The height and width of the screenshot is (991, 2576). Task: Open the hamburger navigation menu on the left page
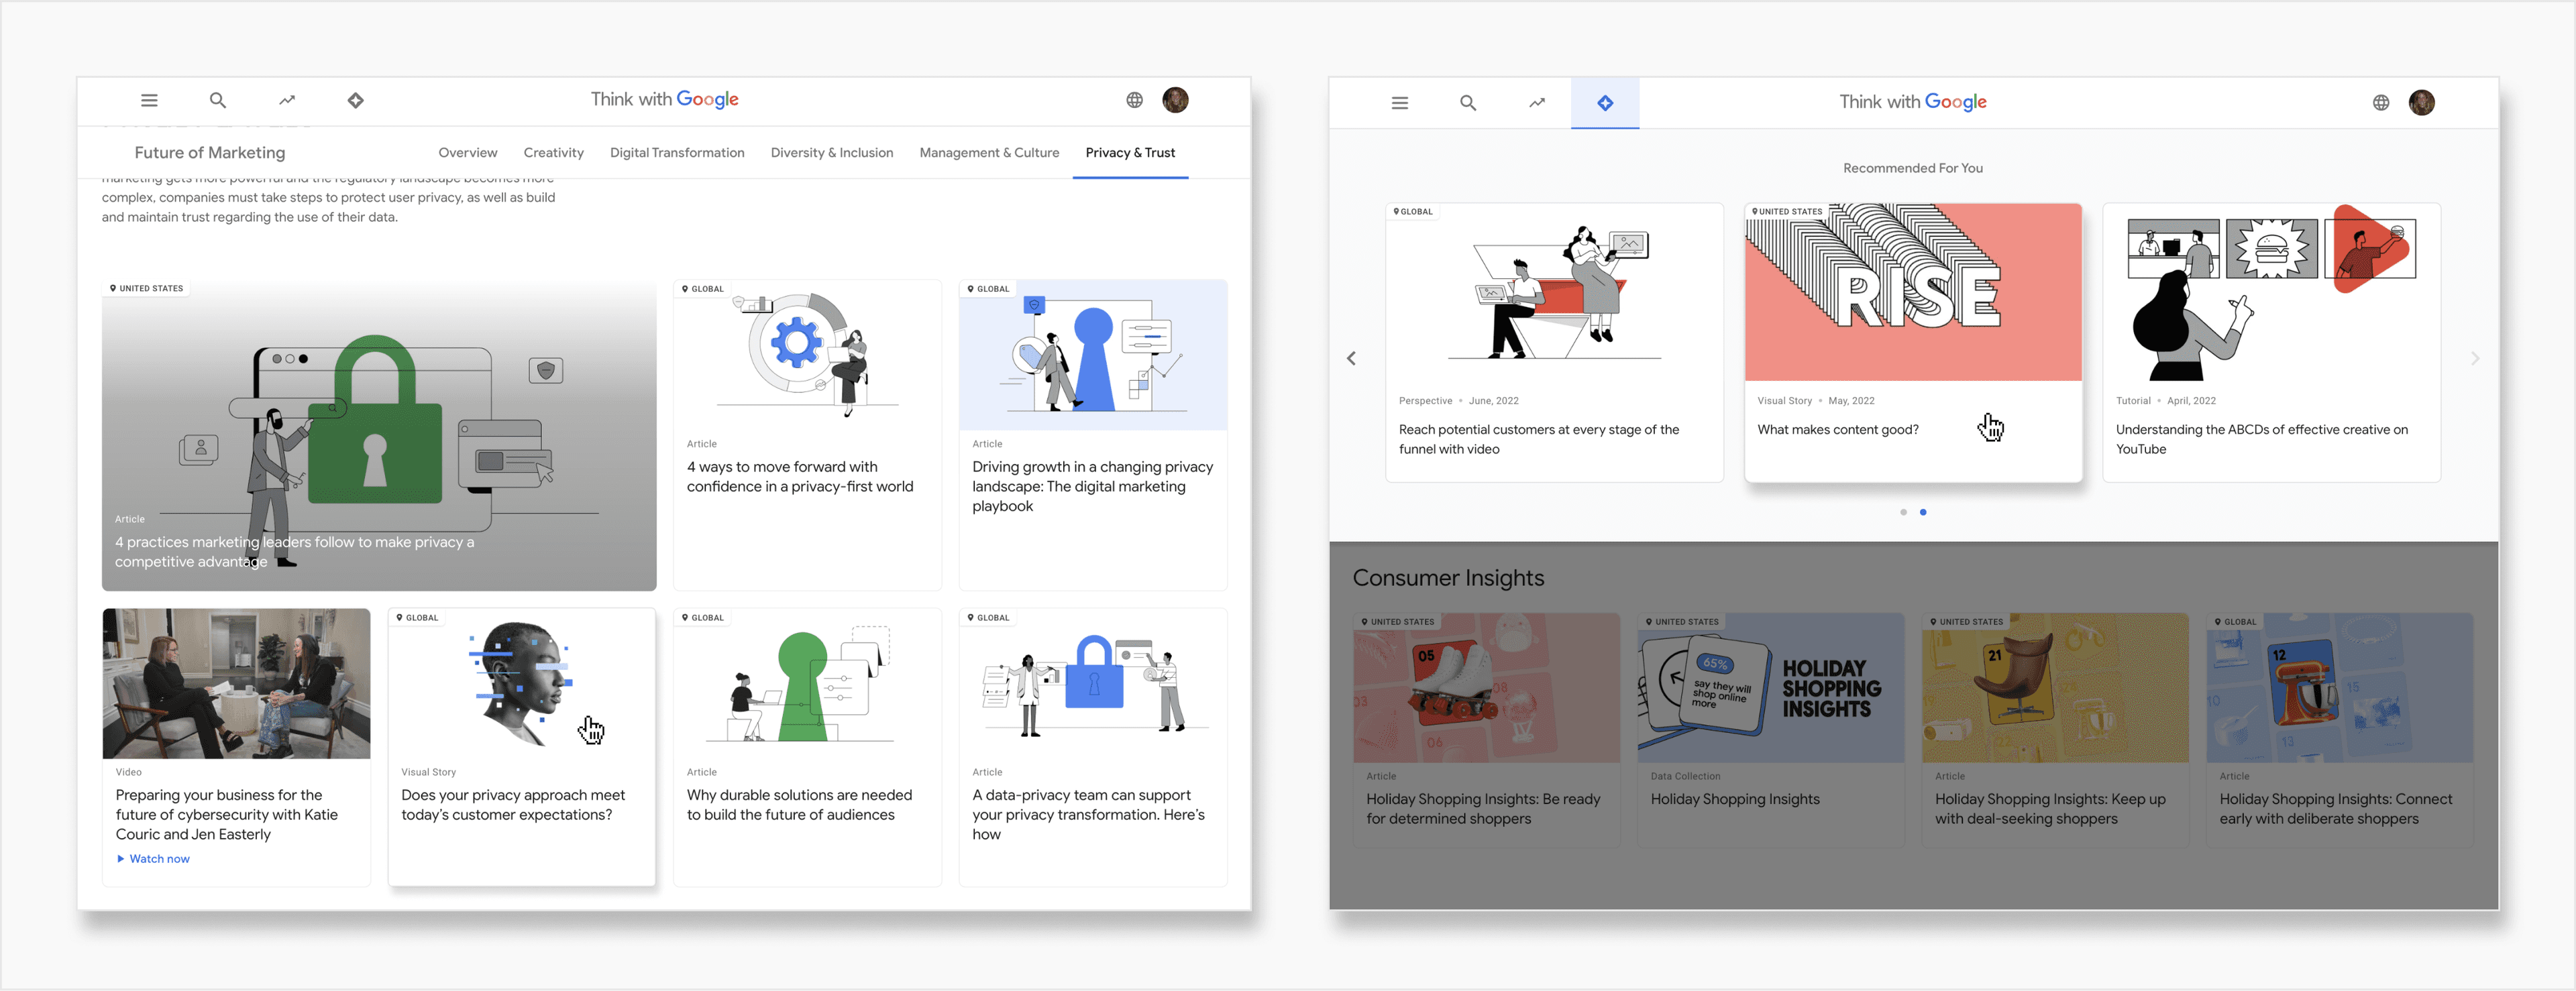point(149,100)
